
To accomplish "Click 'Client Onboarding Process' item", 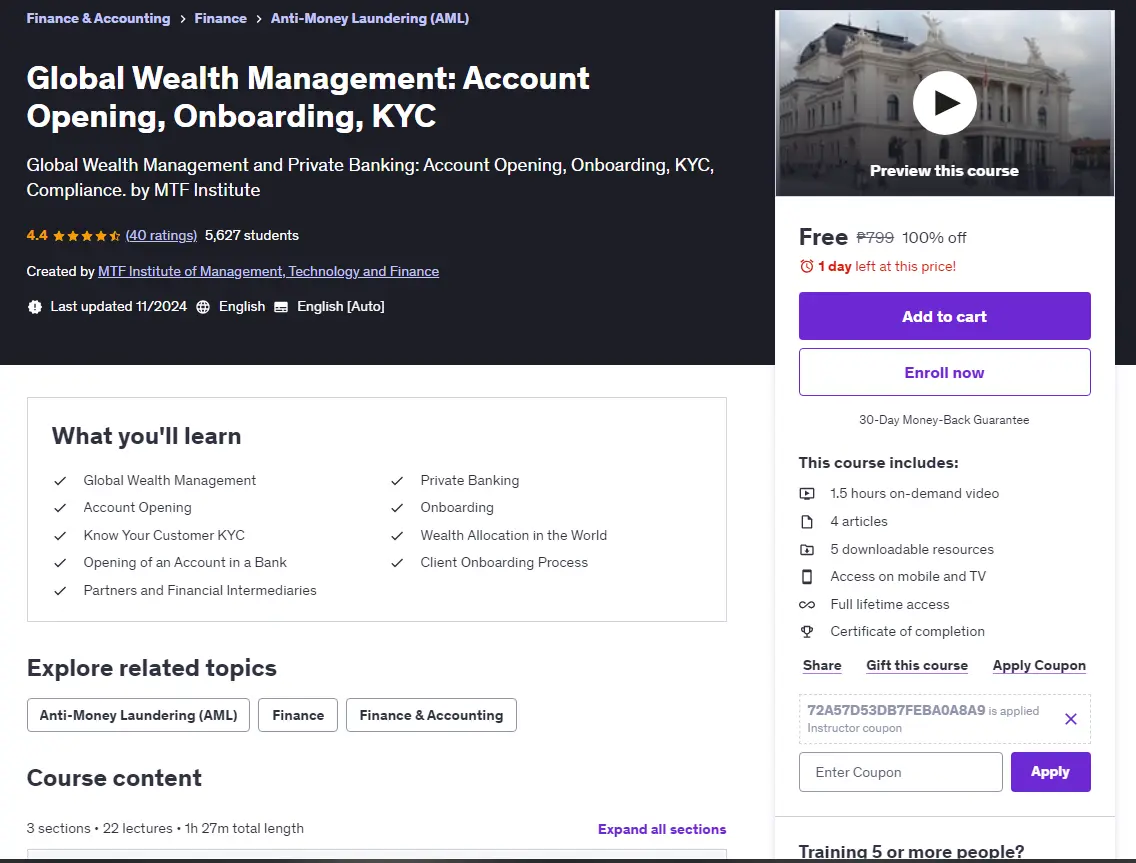I will (x=504, y=563).
